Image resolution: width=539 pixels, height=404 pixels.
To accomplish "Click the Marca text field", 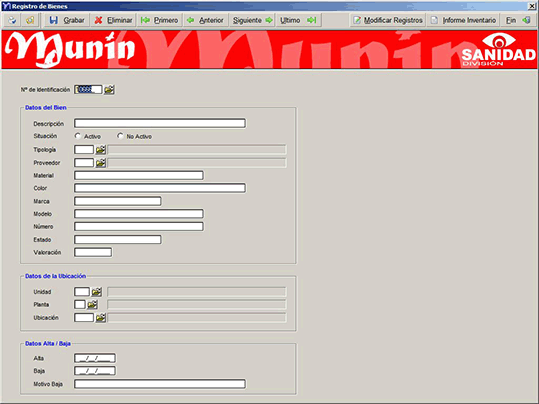I will pyautogui.click(x=118, y=201).
